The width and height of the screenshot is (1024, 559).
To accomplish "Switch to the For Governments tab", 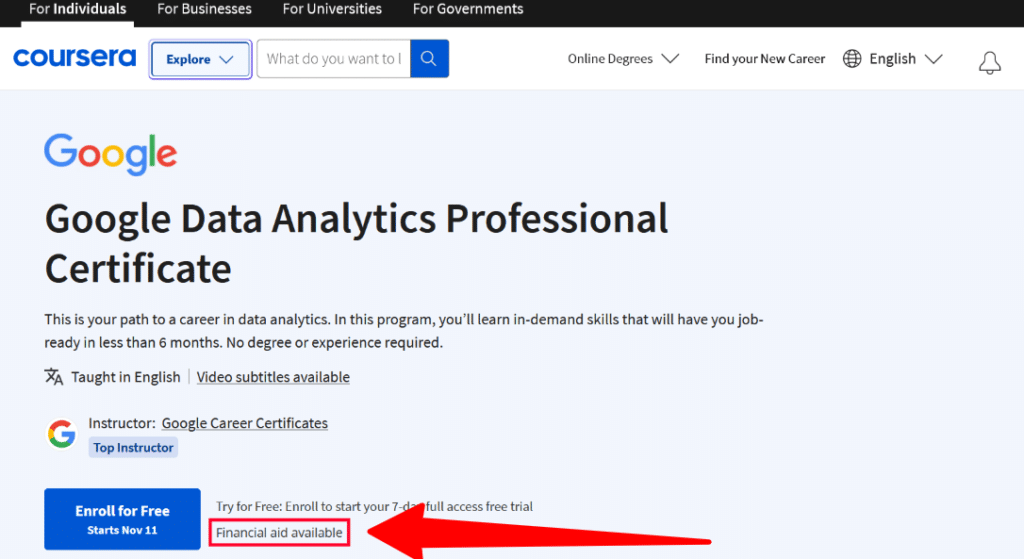I will 468,9.
